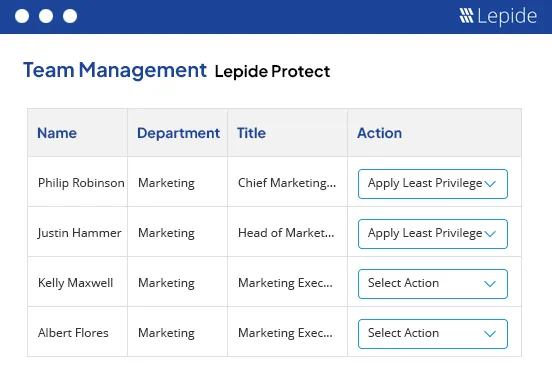This screenshot has height=380, width=552.
Task: Click the Lepide logo icon
Action: 466,15
